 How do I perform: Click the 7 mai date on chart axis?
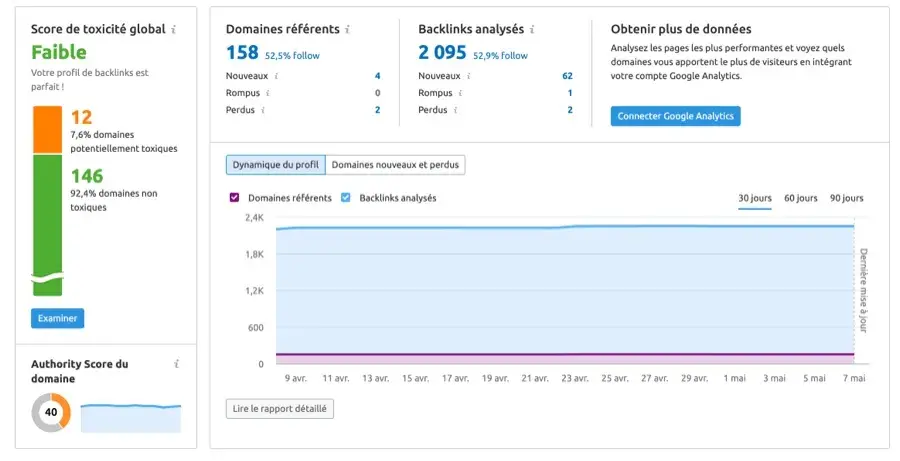(854, 378)
